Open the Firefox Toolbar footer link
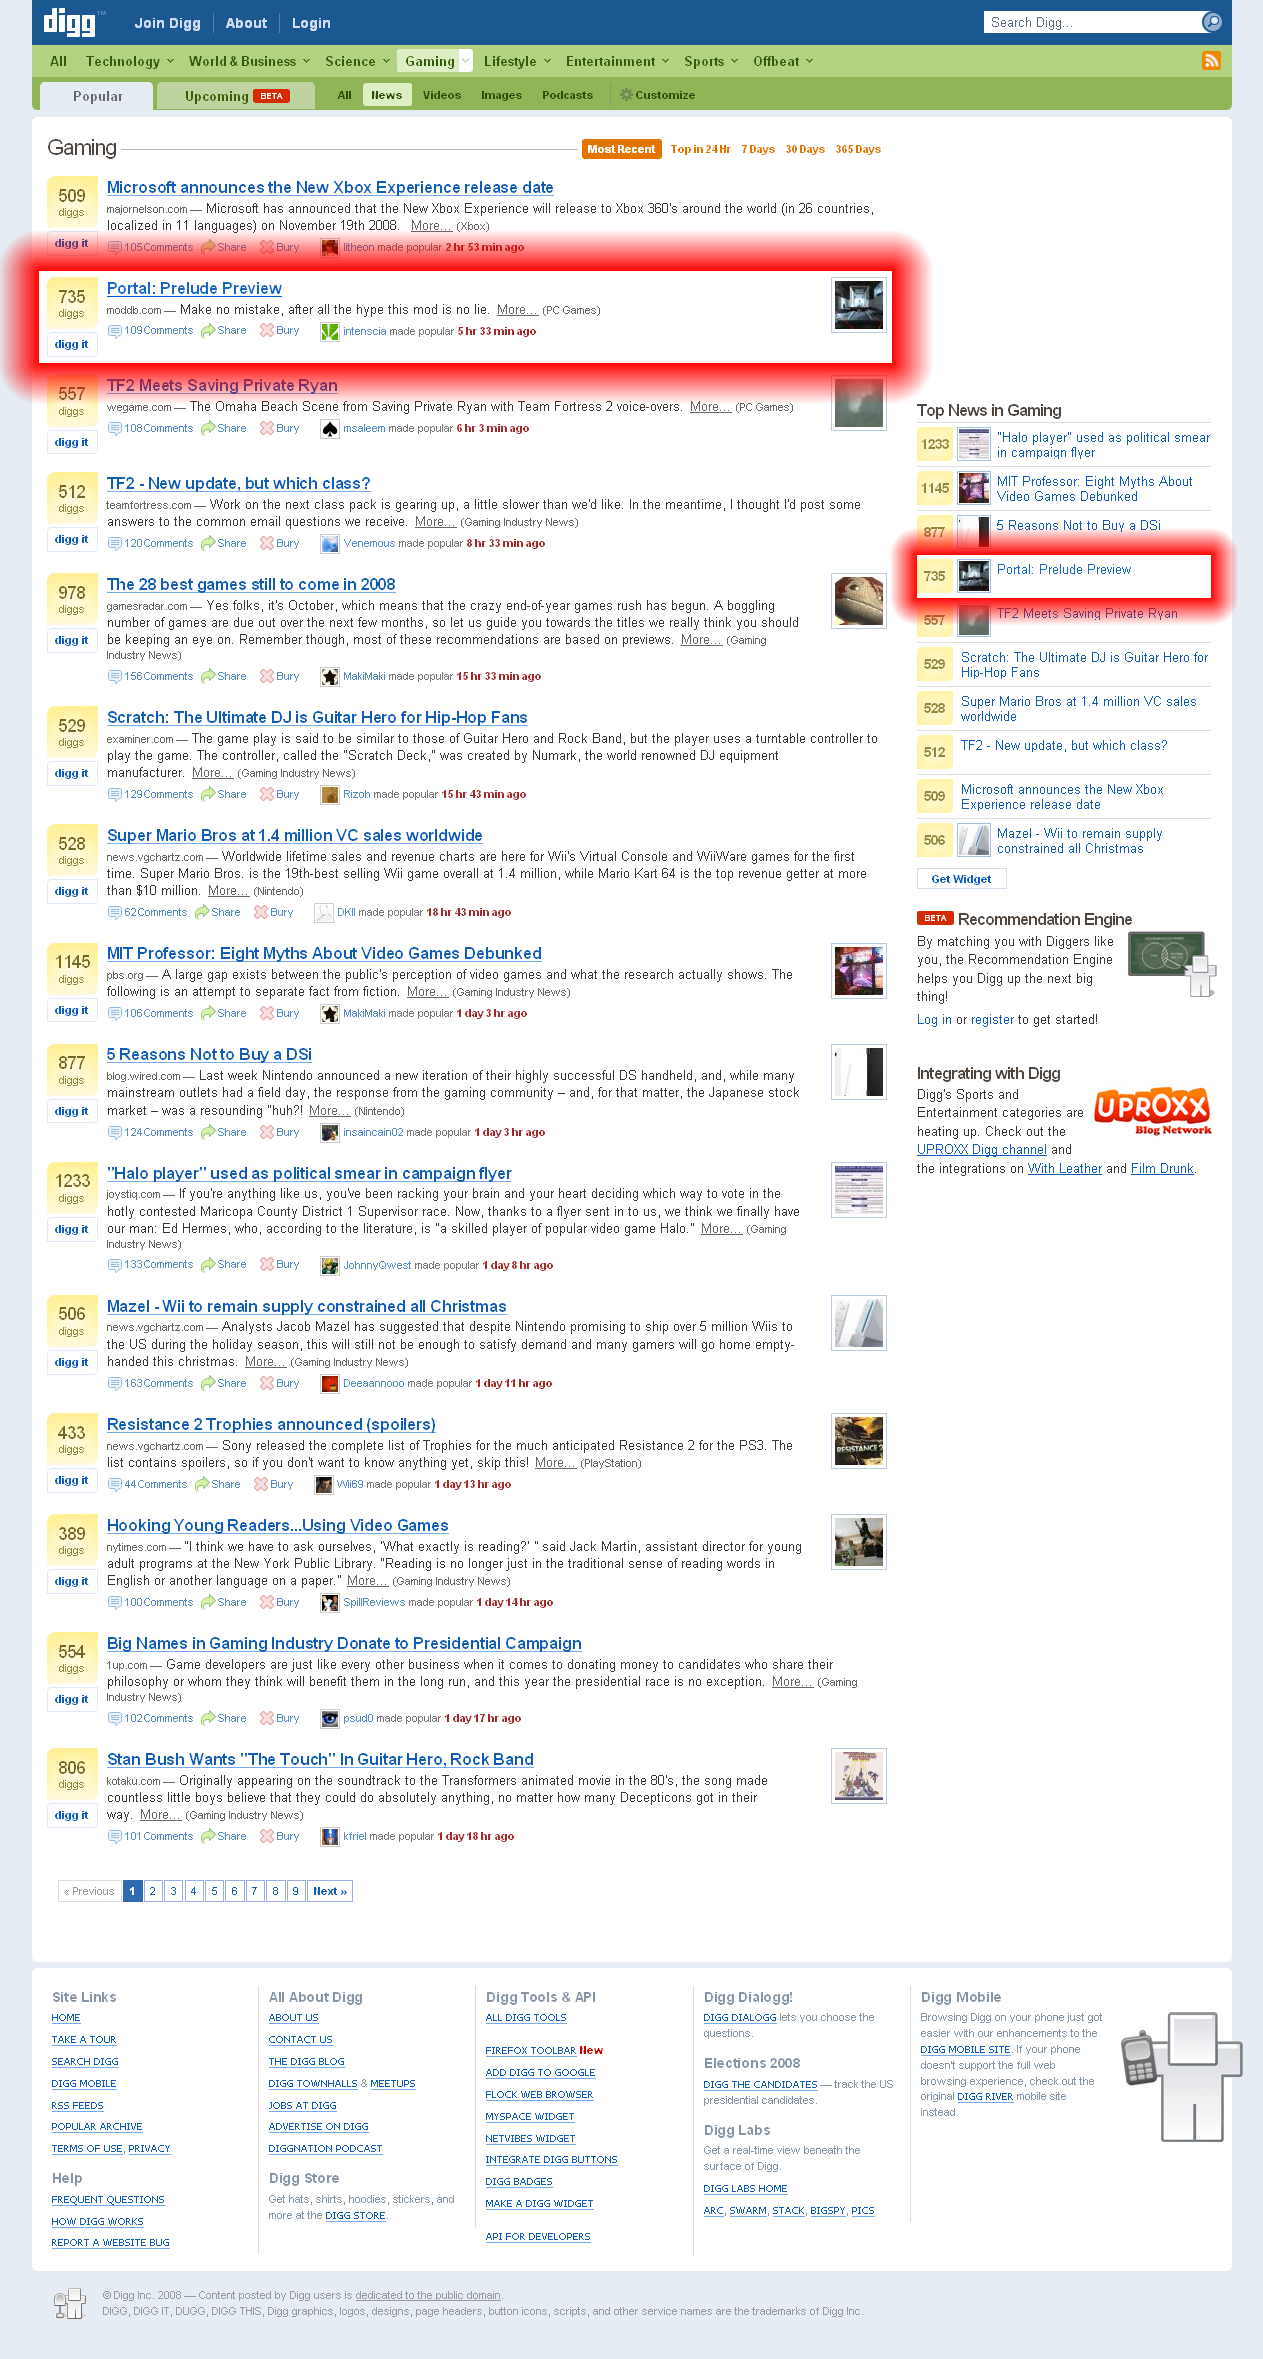Viewport: 1263px width, 2359px height. pyautogui.click(x=531, y=2050)
